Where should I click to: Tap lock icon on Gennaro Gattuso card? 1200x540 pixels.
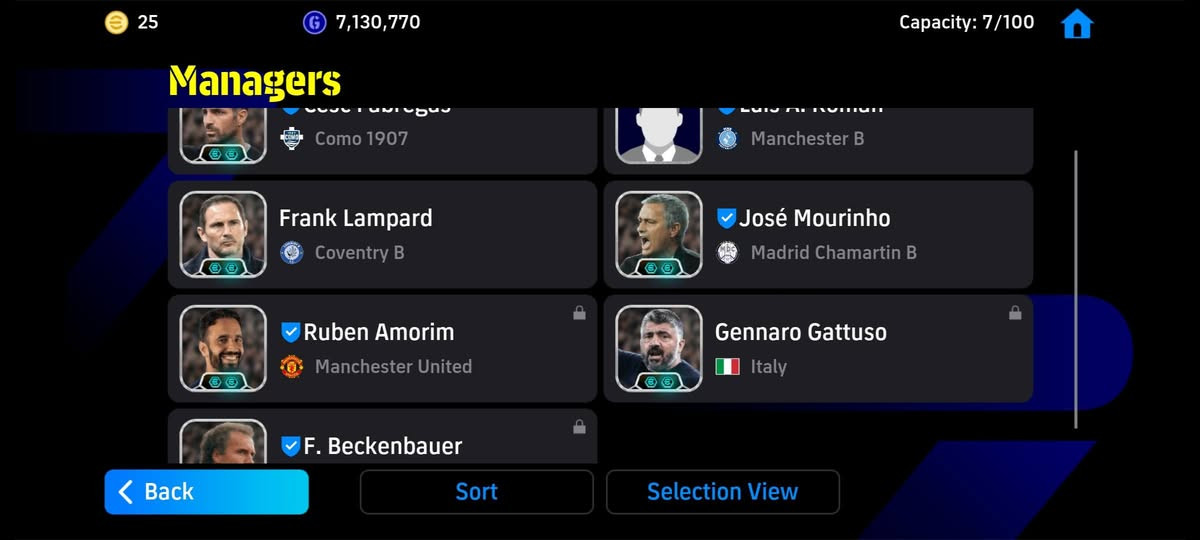tap(1015, 313)
